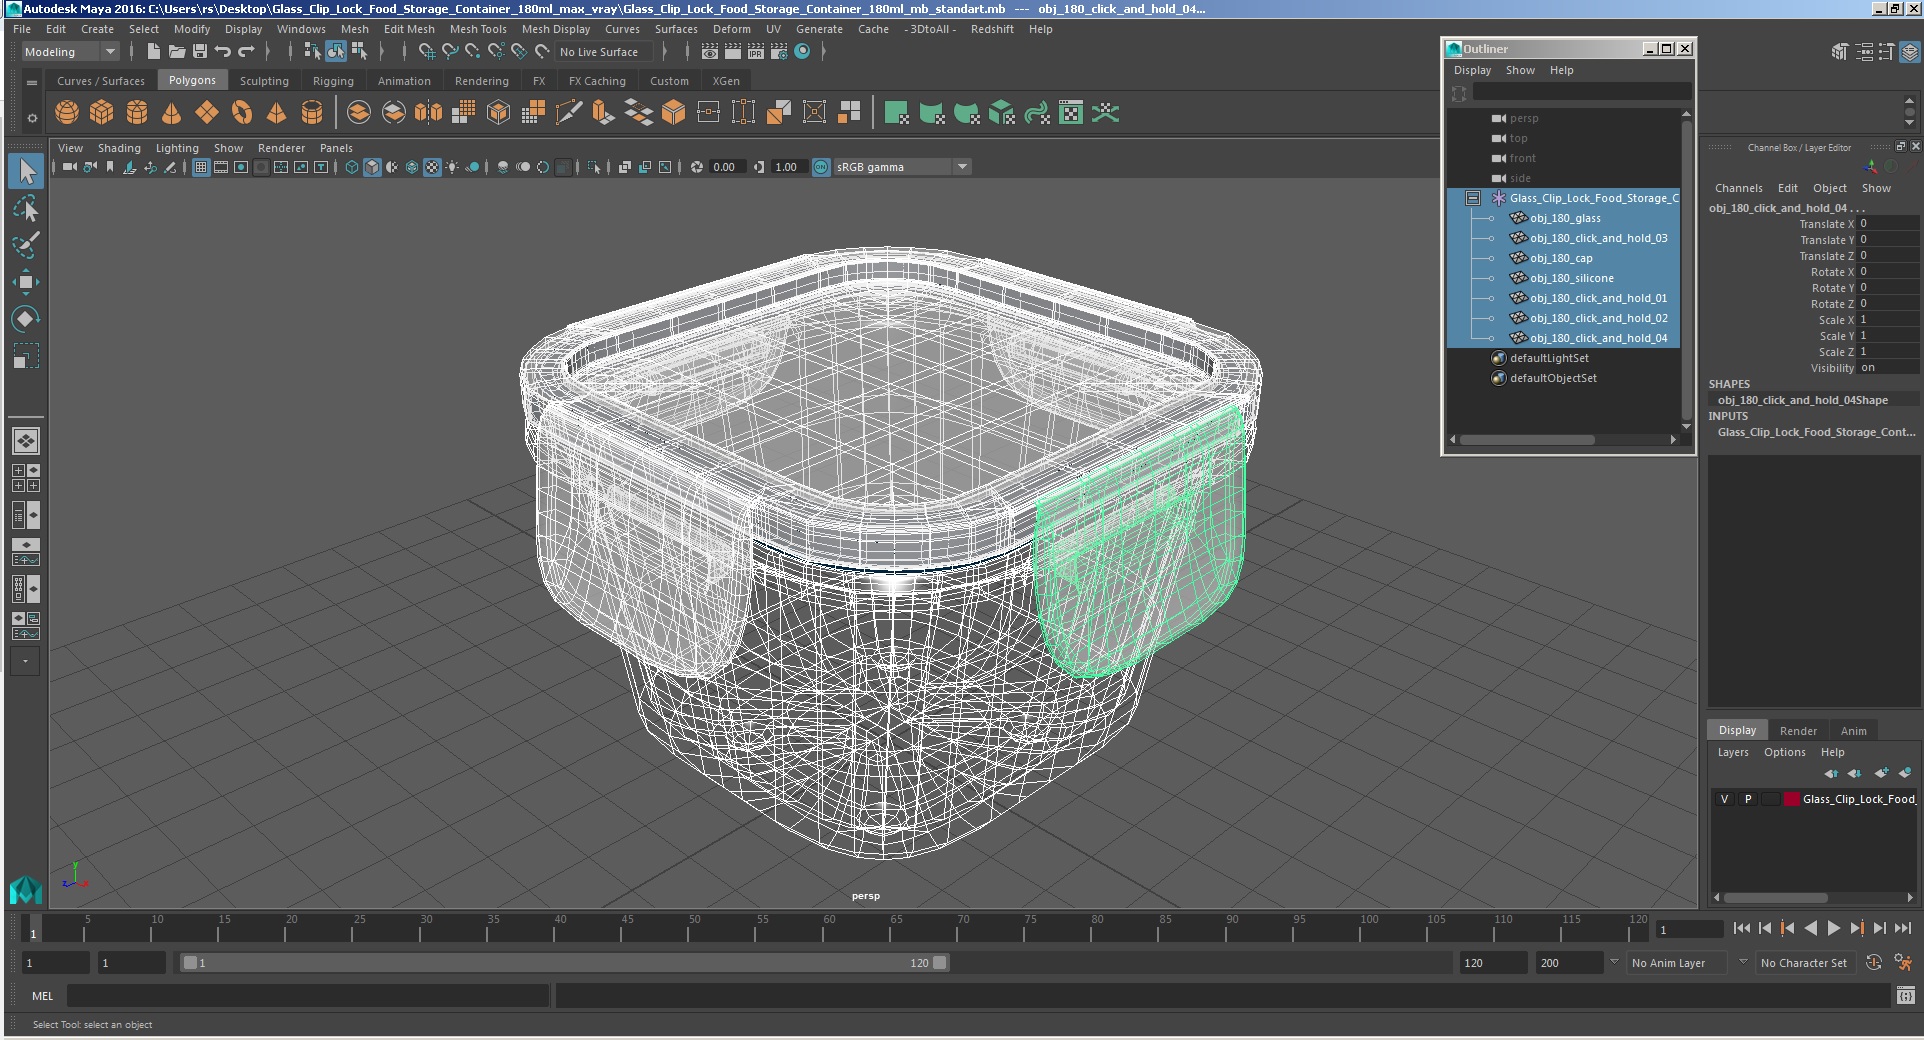The height and width of the screenshot is (1040, 1924).
Task: Go to start of playback range
Action: [x=1741, y=928]
